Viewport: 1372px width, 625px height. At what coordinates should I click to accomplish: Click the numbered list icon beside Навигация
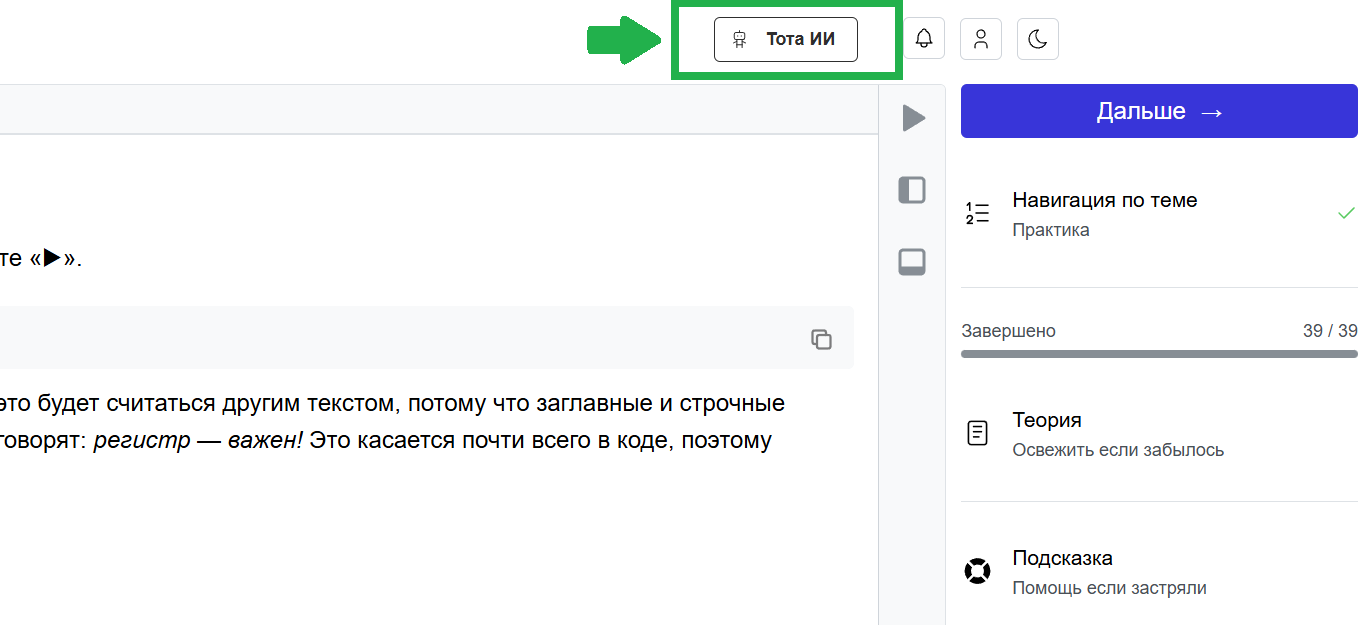[x=977, y=213]
